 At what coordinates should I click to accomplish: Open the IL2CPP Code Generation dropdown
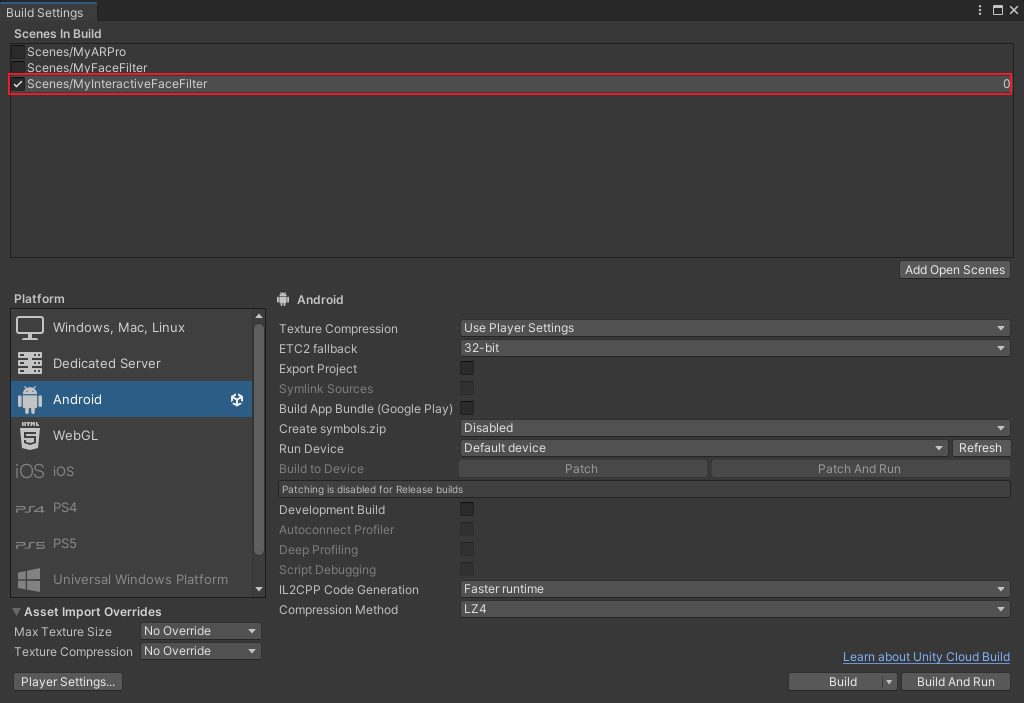pyautogui.click(x=735, y=589)
